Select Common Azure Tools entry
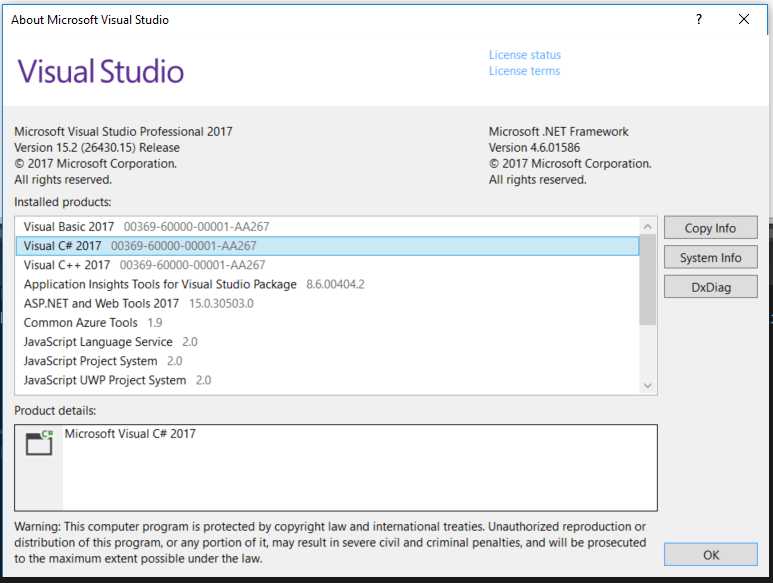 [327, 323]
